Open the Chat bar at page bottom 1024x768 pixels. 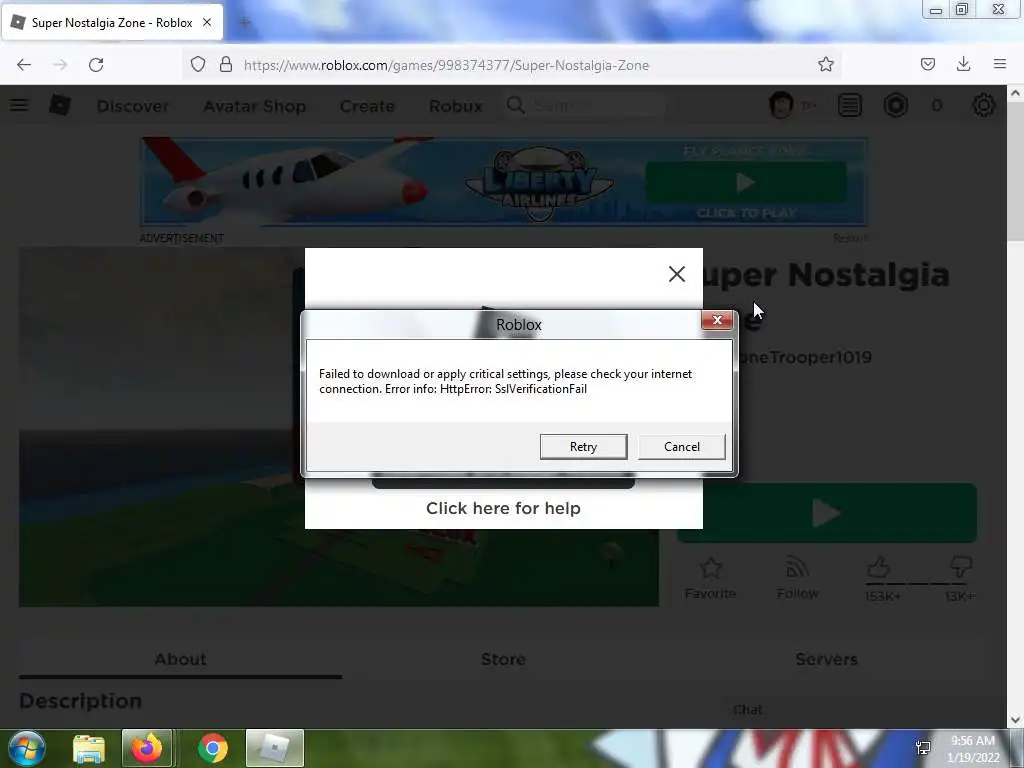point(748,710)
